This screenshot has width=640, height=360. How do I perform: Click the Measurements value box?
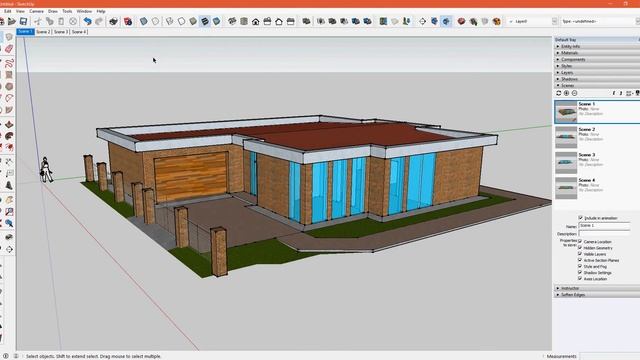(x=609, y=356)
